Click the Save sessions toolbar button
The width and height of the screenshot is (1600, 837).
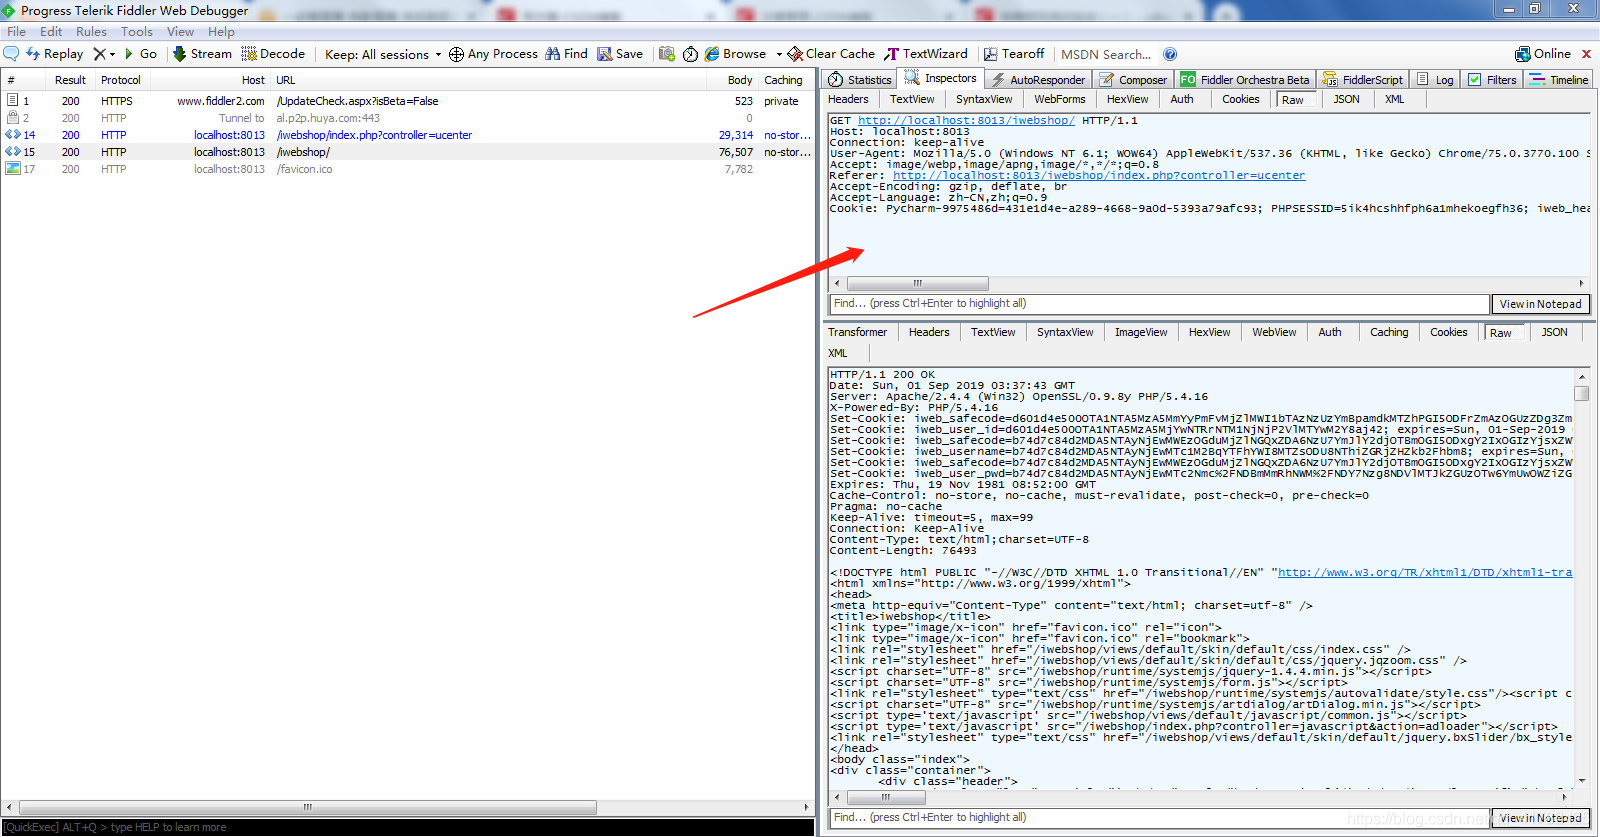620,54
